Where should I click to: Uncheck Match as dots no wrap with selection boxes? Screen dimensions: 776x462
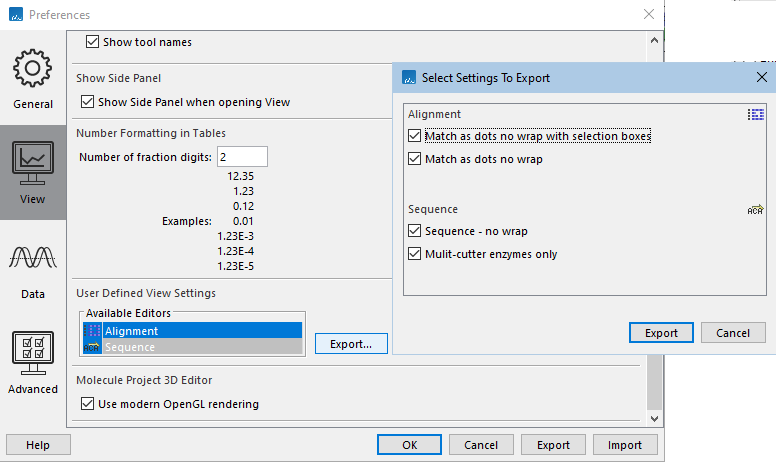click(x=415, y=136)
